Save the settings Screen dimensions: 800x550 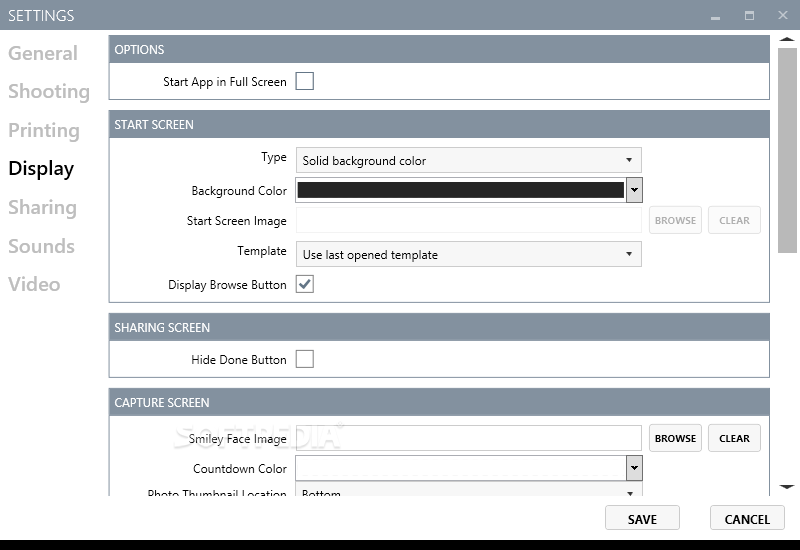[x=642, y=519]
